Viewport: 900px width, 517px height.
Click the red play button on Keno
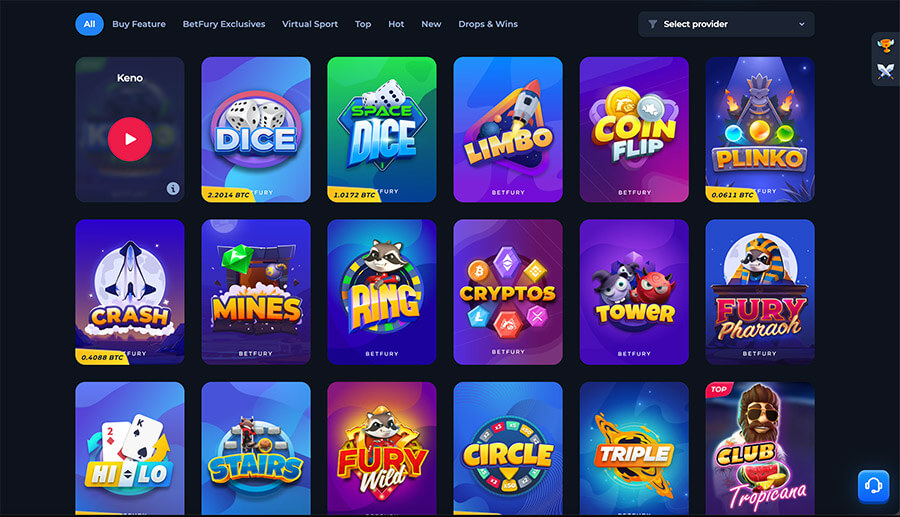(x=130, y=139)
